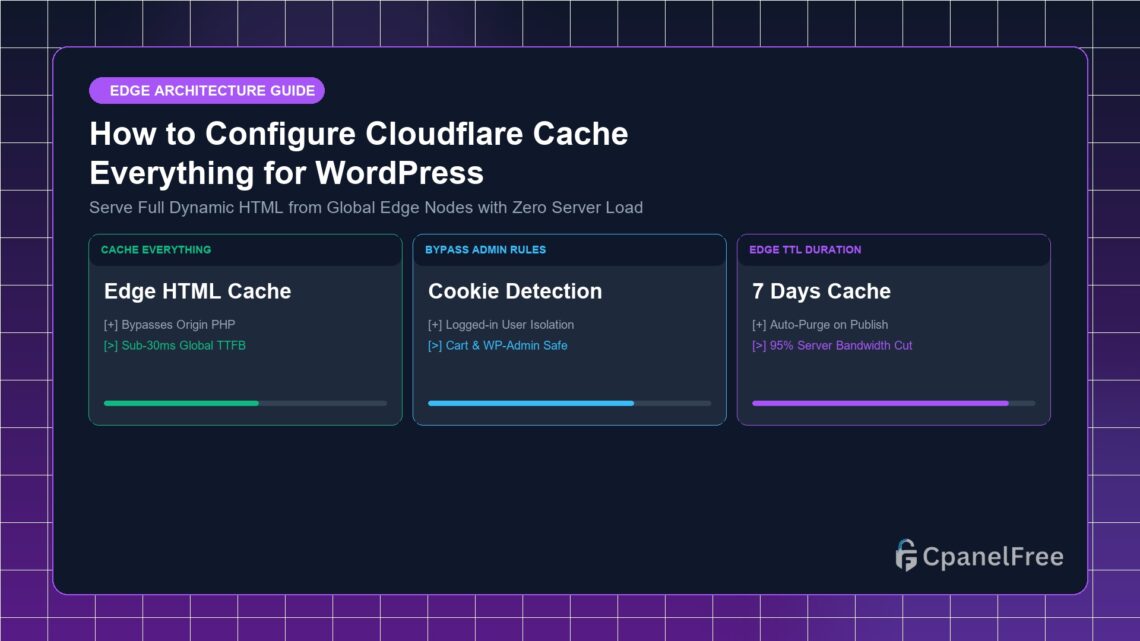The height and width of the screenshot is (641, 1140).
Task: Click '[>] Cart & WP-Admin Safe' line
Action: pyautogui.click(x=497, y=346)
